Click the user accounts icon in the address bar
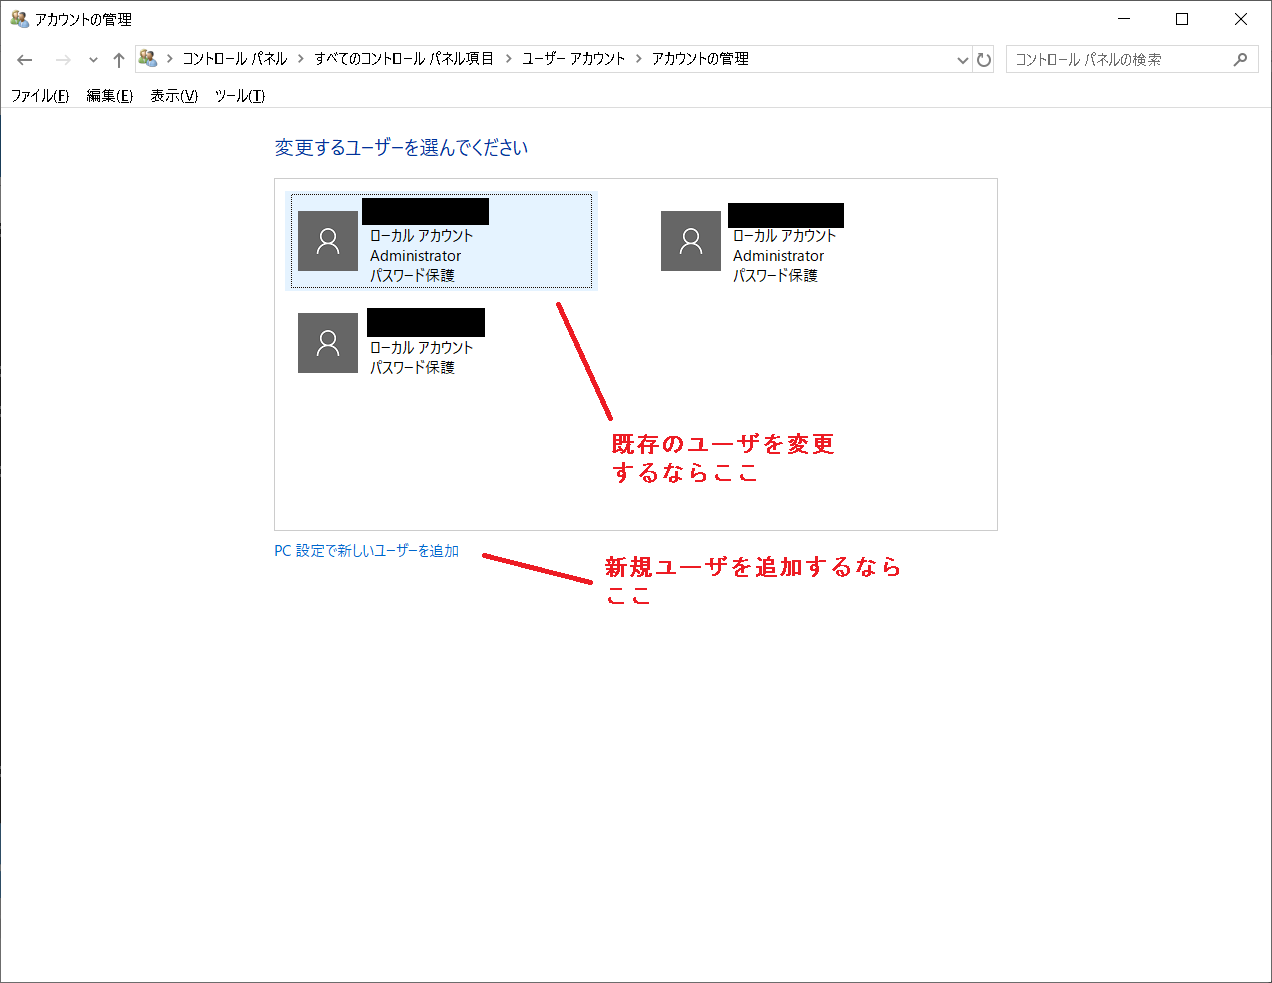1272x983 pixels. point(148,58)
